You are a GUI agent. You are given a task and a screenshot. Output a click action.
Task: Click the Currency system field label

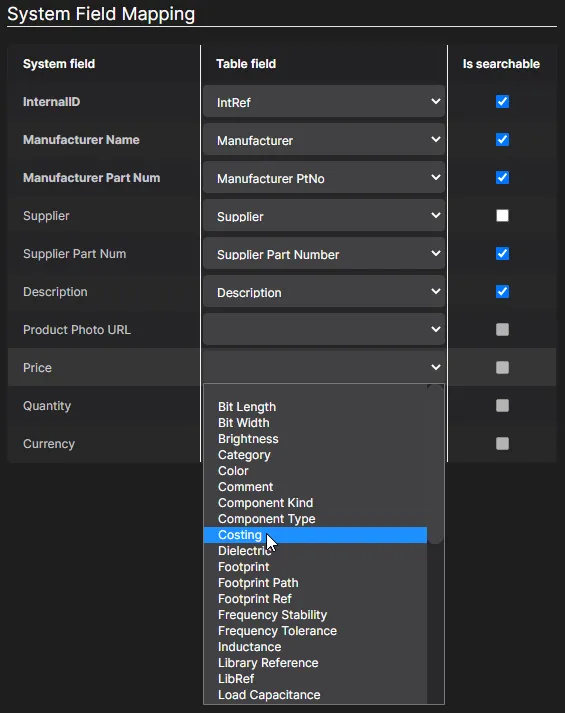click(x=49, y=444)
